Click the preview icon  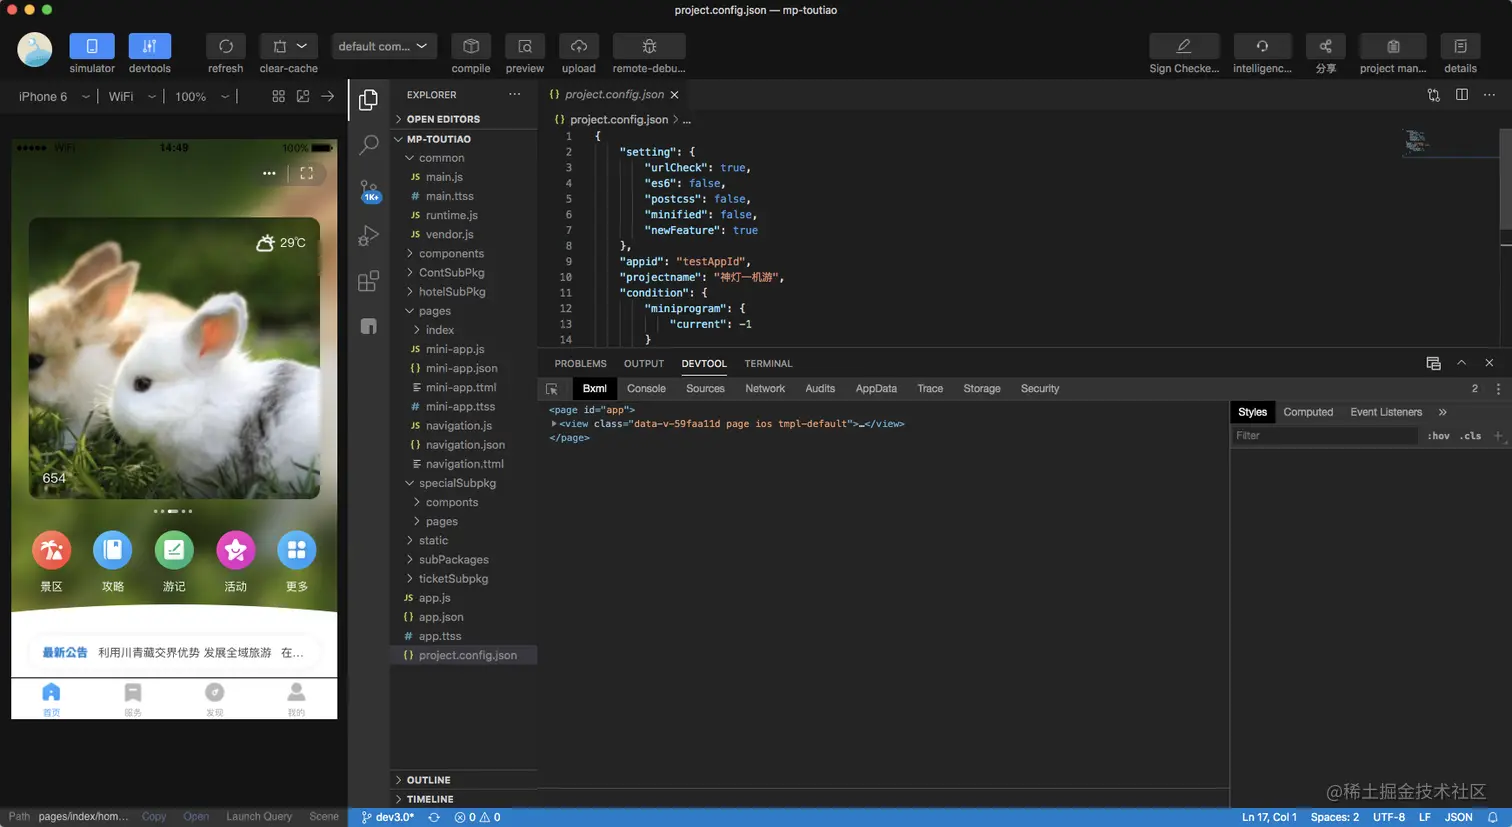click(525, 46)
